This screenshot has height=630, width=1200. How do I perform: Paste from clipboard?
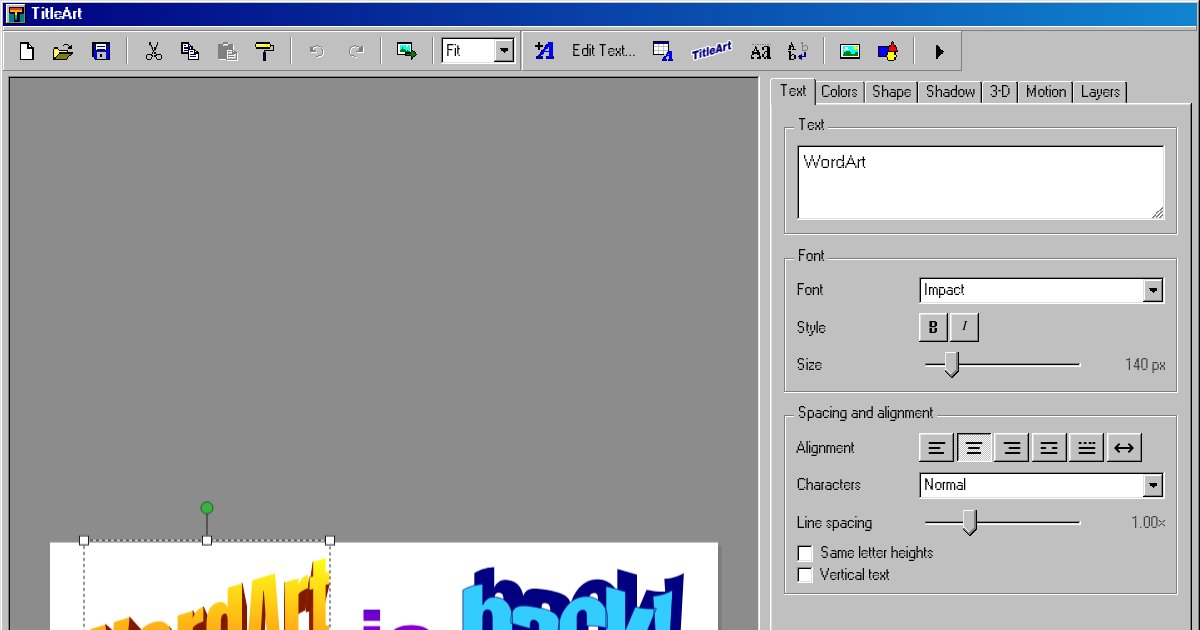click(x=227, y=51)
